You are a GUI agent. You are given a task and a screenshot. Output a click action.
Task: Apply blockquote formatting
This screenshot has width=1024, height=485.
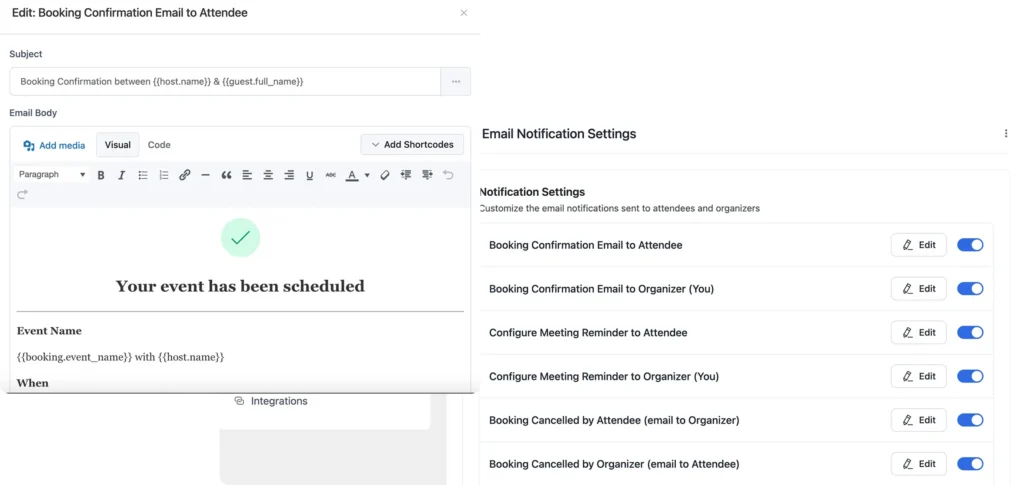(x=226, y=175)
